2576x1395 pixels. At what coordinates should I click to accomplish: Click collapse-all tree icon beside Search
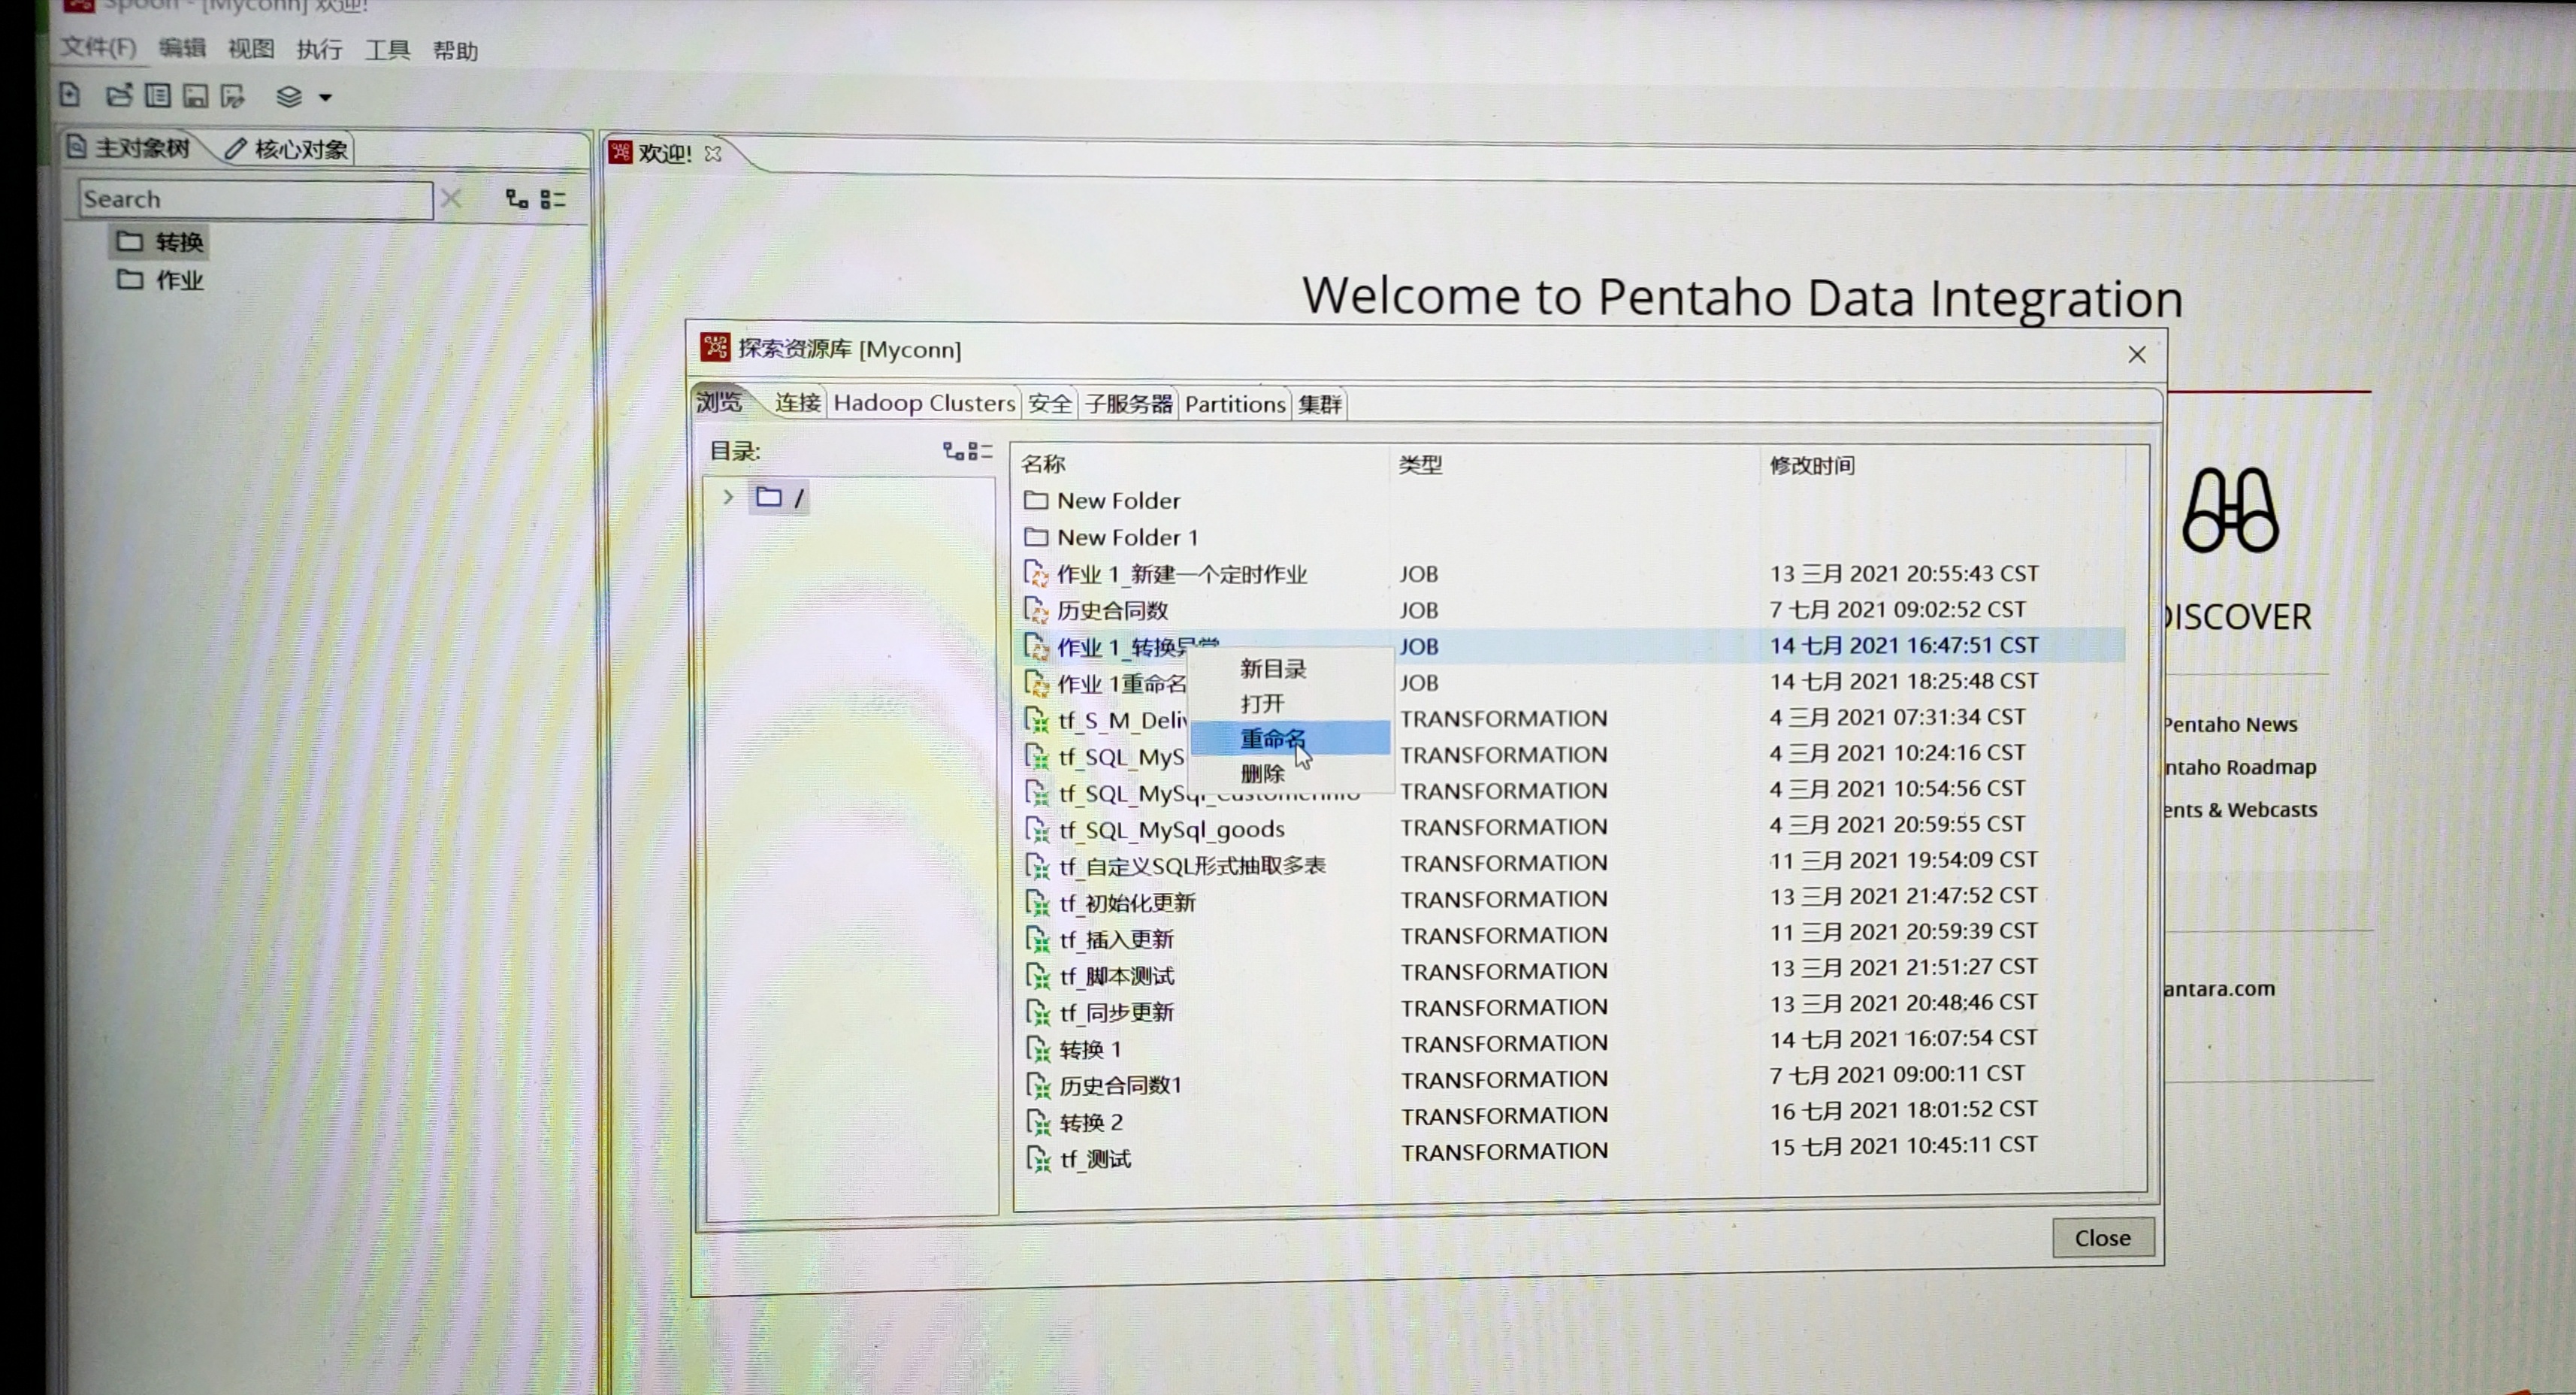click(553, 200)
